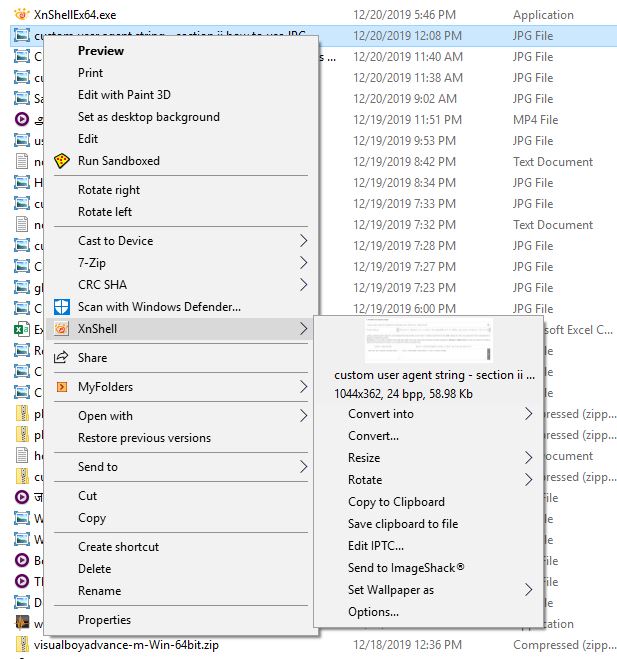Choose Send to ImageShack option
The height and width of the screenshot is (659, 617).
coord(406,568)
